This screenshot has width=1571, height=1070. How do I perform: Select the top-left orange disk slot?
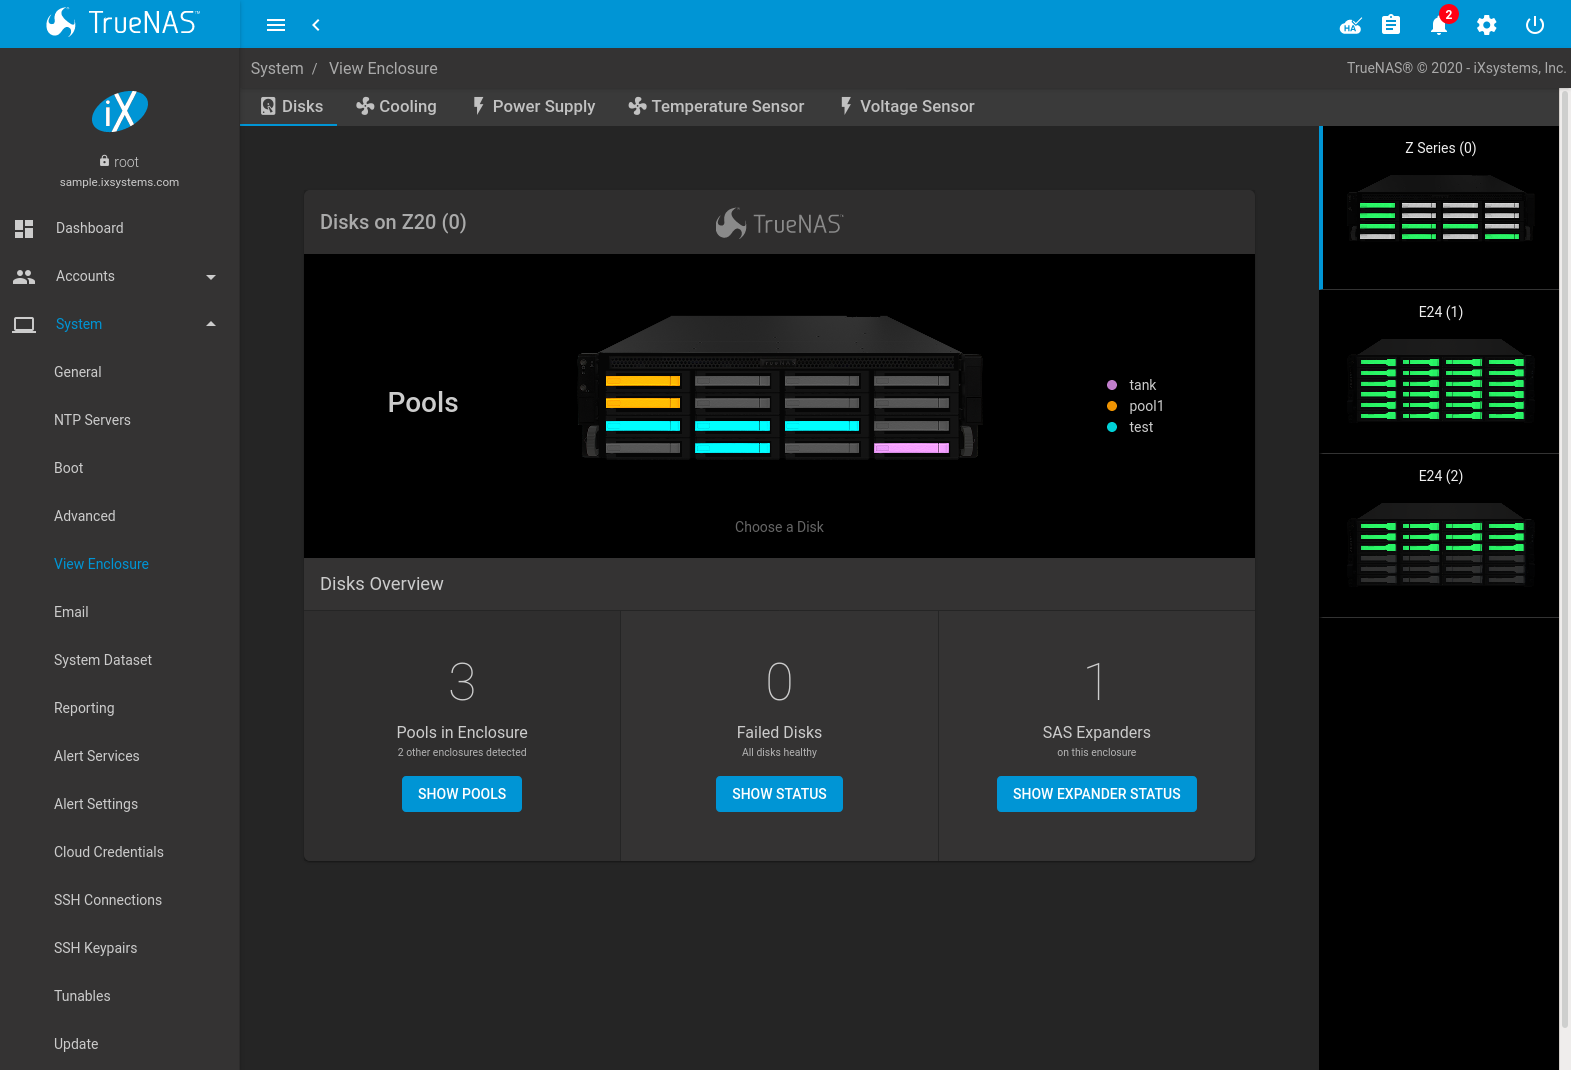click(643, 381)
